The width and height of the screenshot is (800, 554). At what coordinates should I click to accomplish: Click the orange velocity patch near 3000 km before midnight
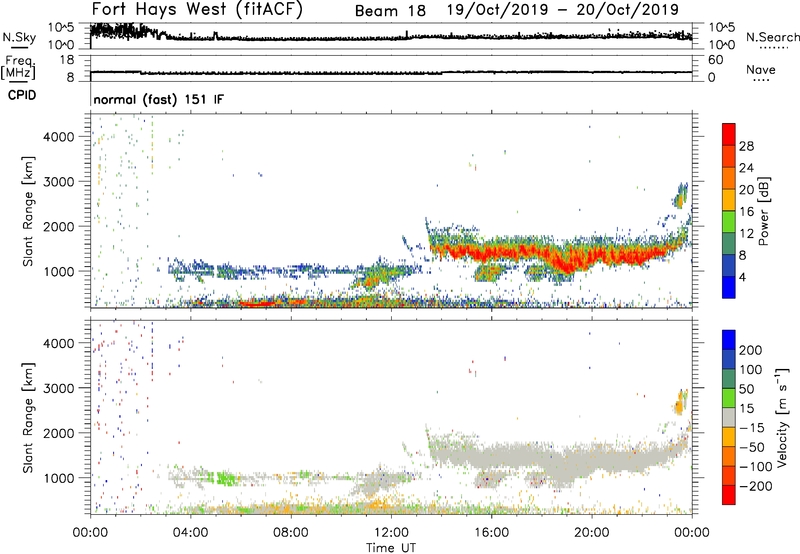(680, 404)
